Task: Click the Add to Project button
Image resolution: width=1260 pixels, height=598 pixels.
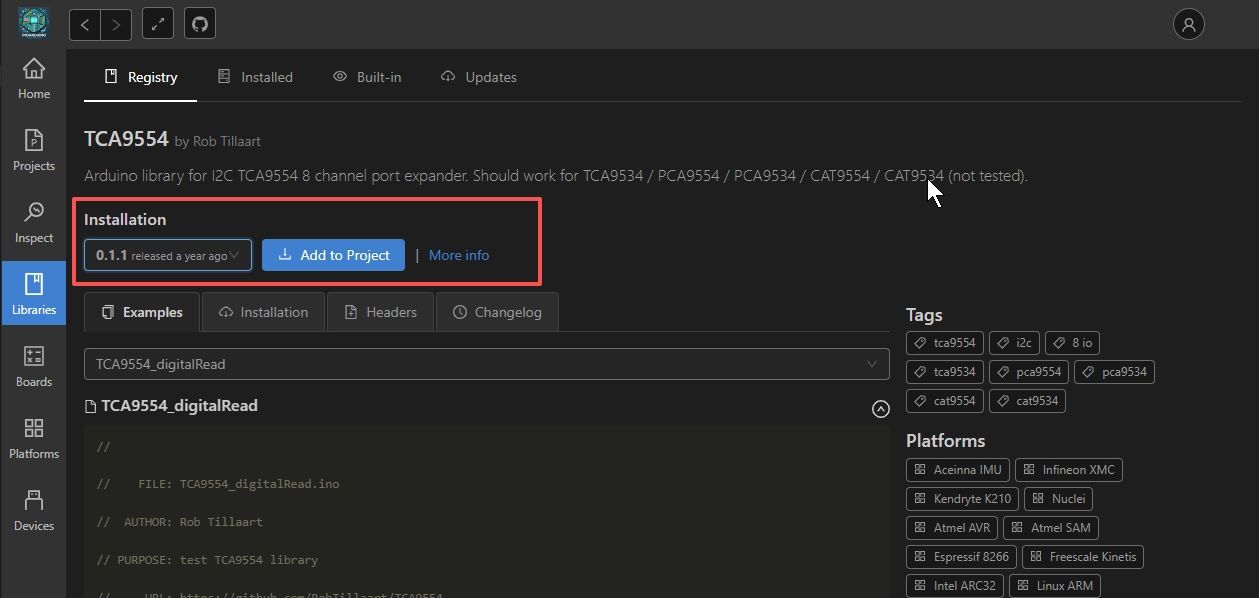Action: pos(333,255)
